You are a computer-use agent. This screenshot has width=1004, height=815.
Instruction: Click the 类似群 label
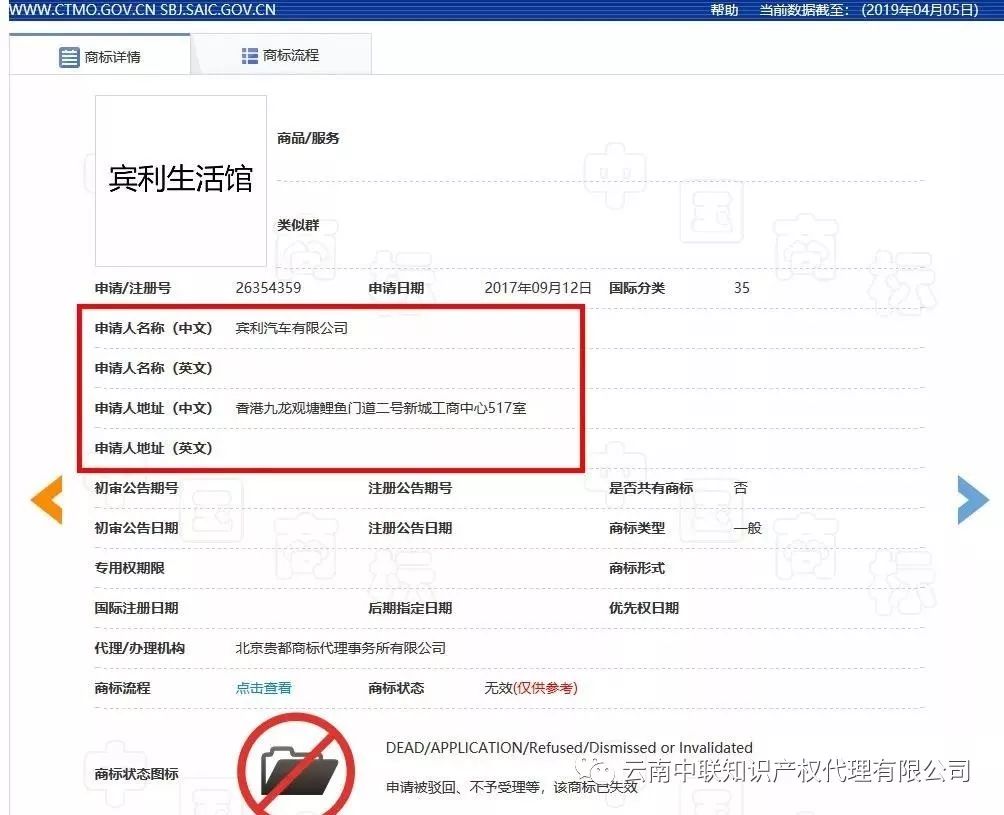(298, 225)
